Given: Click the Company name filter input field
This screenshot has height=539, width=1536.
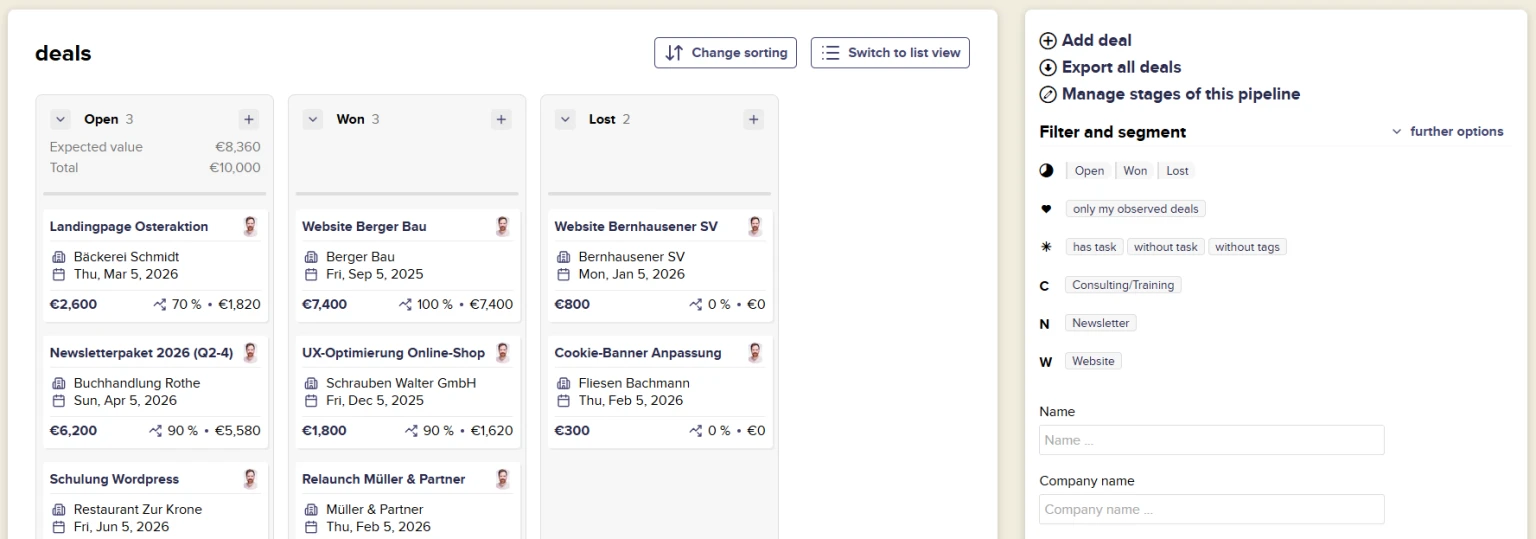Looking at the screenshot, I should tap(1211, 509).
